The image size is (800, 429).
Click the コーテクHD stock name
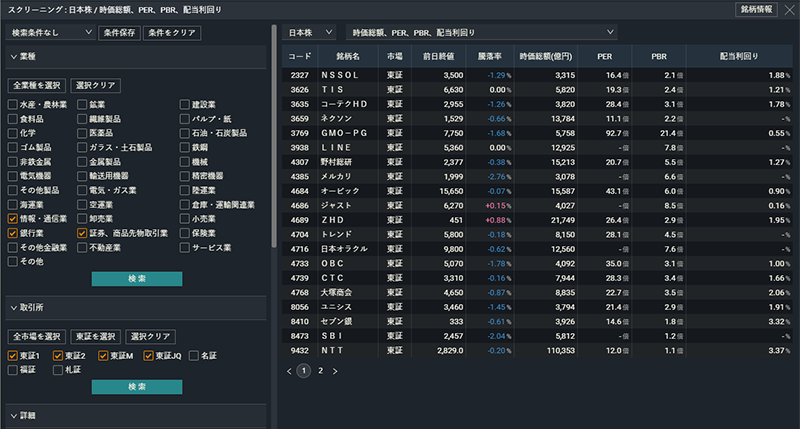[x=344, y=104]
